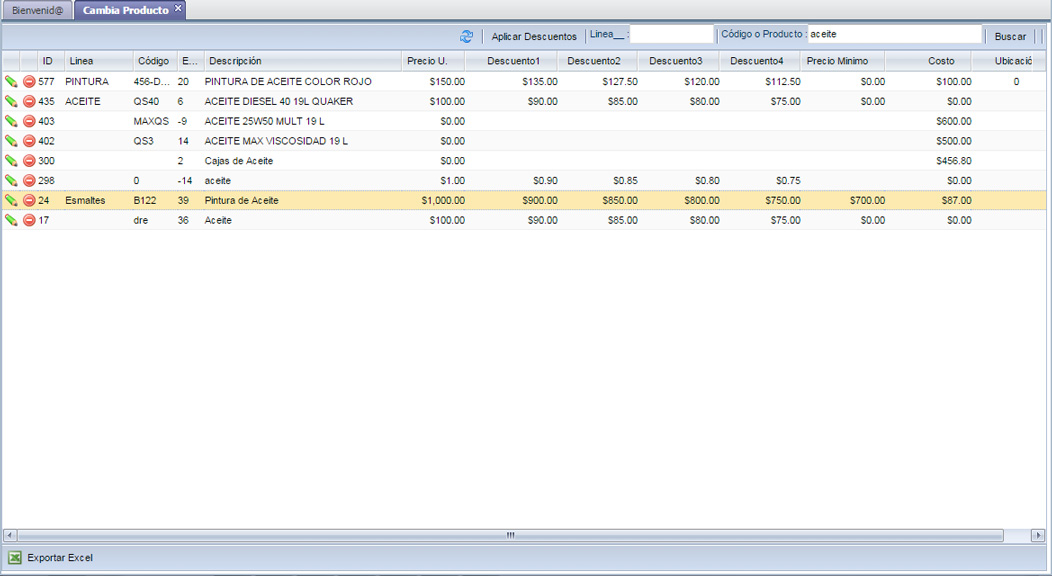Click Exportar Excel link
The height and width of the screenshot is (576, 1052).
(x=60, y=558)
